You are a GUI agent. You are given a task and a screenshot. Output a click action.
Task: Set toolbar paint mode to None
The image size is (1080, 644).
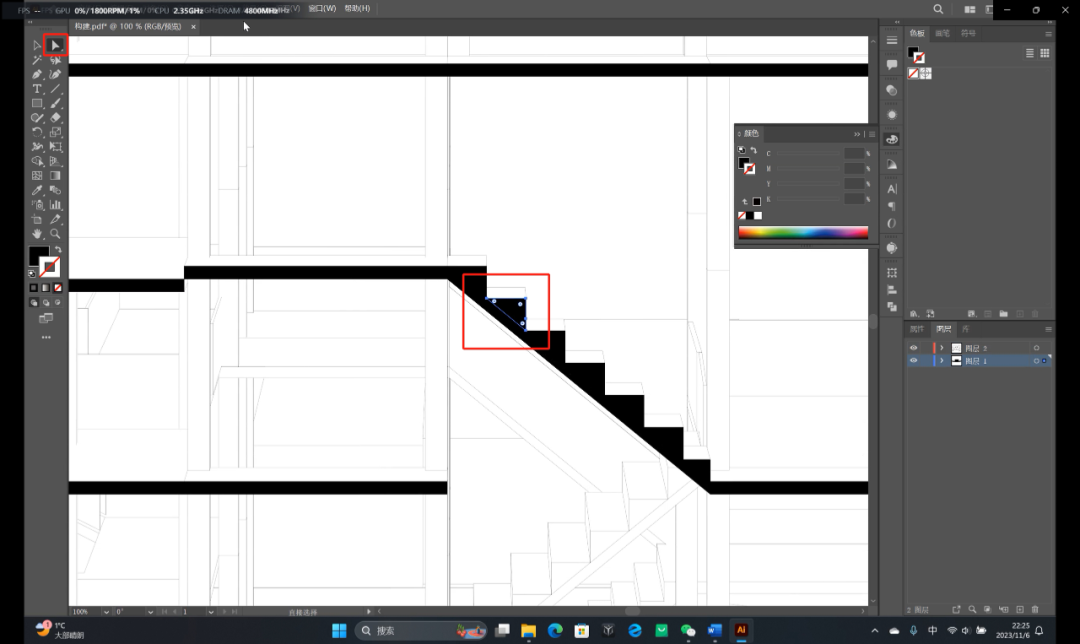pyautogui.click(x=58, y=288)
